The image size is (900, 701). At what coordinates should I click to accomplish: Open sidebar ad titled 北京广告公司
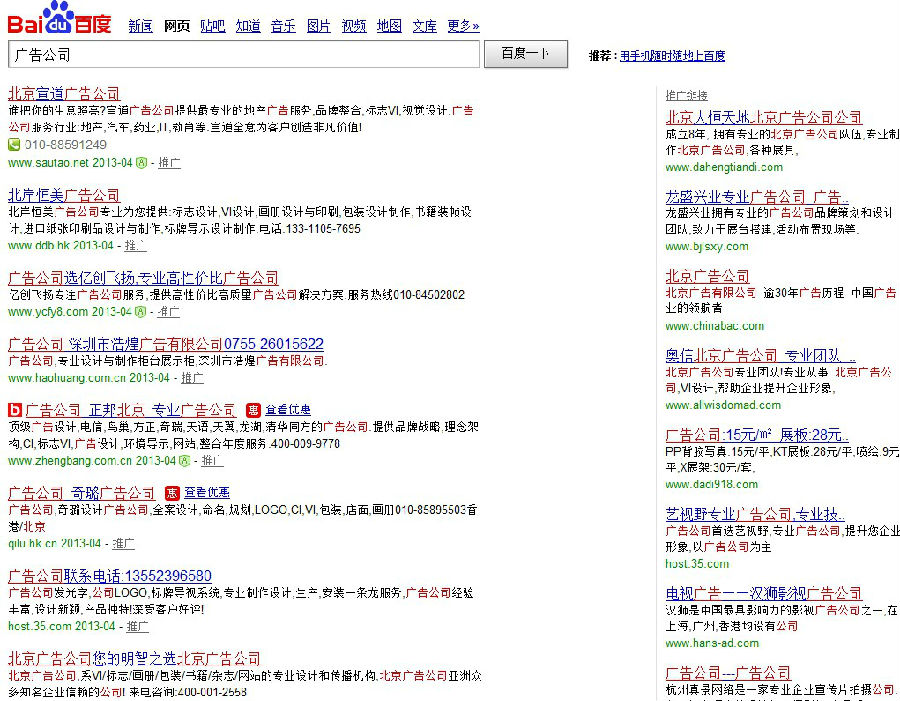pos(708,276)
